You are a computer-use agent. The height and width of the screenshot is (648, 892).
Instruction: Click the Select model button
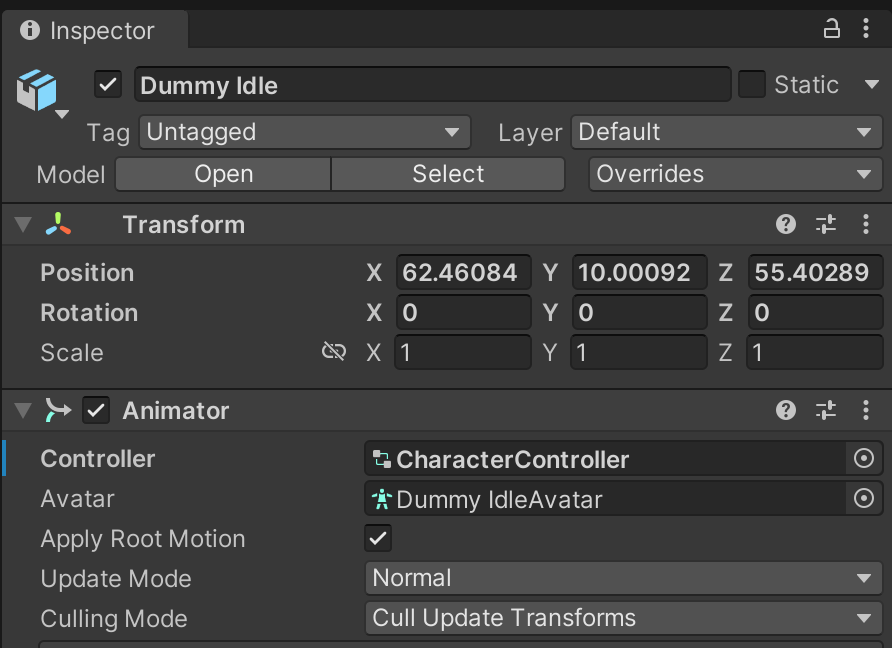tap(448, 174)
